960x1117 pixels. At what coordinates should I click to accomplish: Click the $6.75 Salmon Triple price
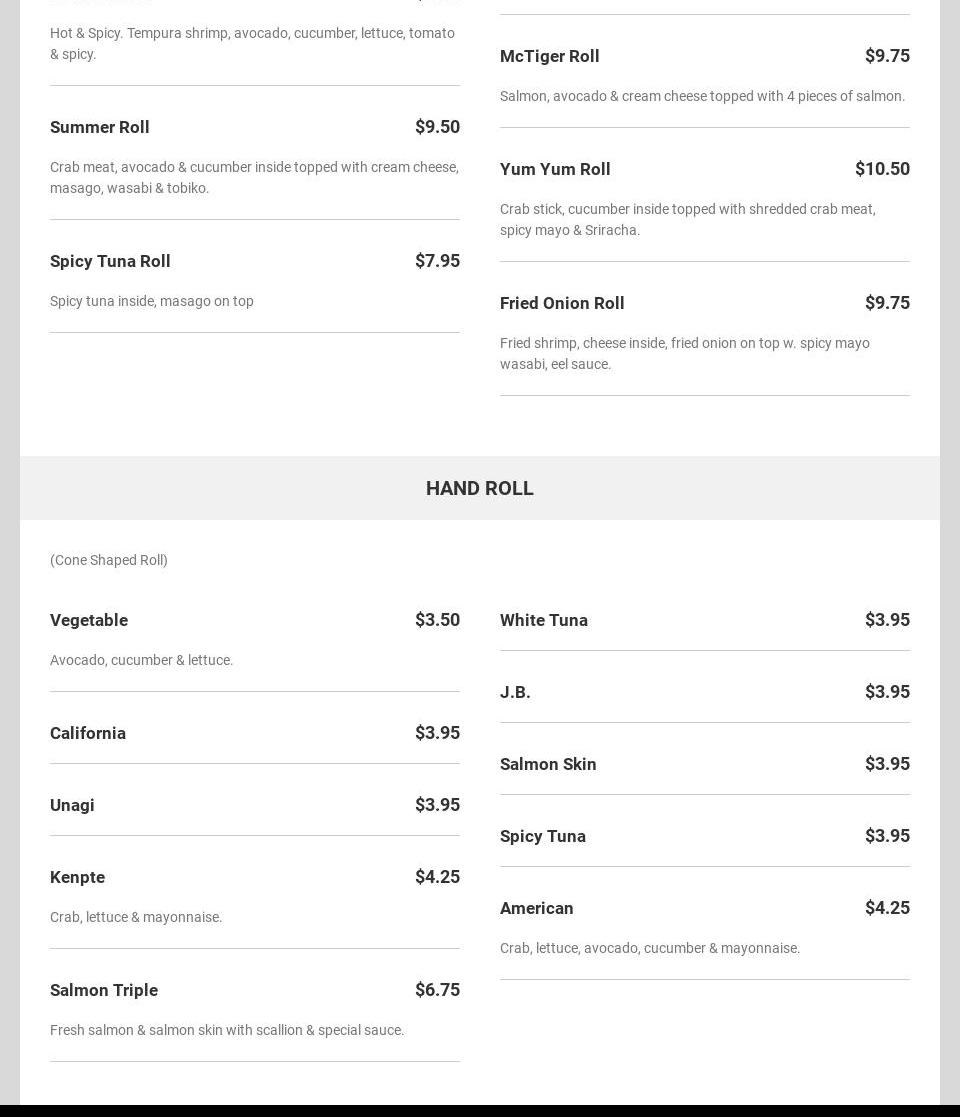coord(437,989)
